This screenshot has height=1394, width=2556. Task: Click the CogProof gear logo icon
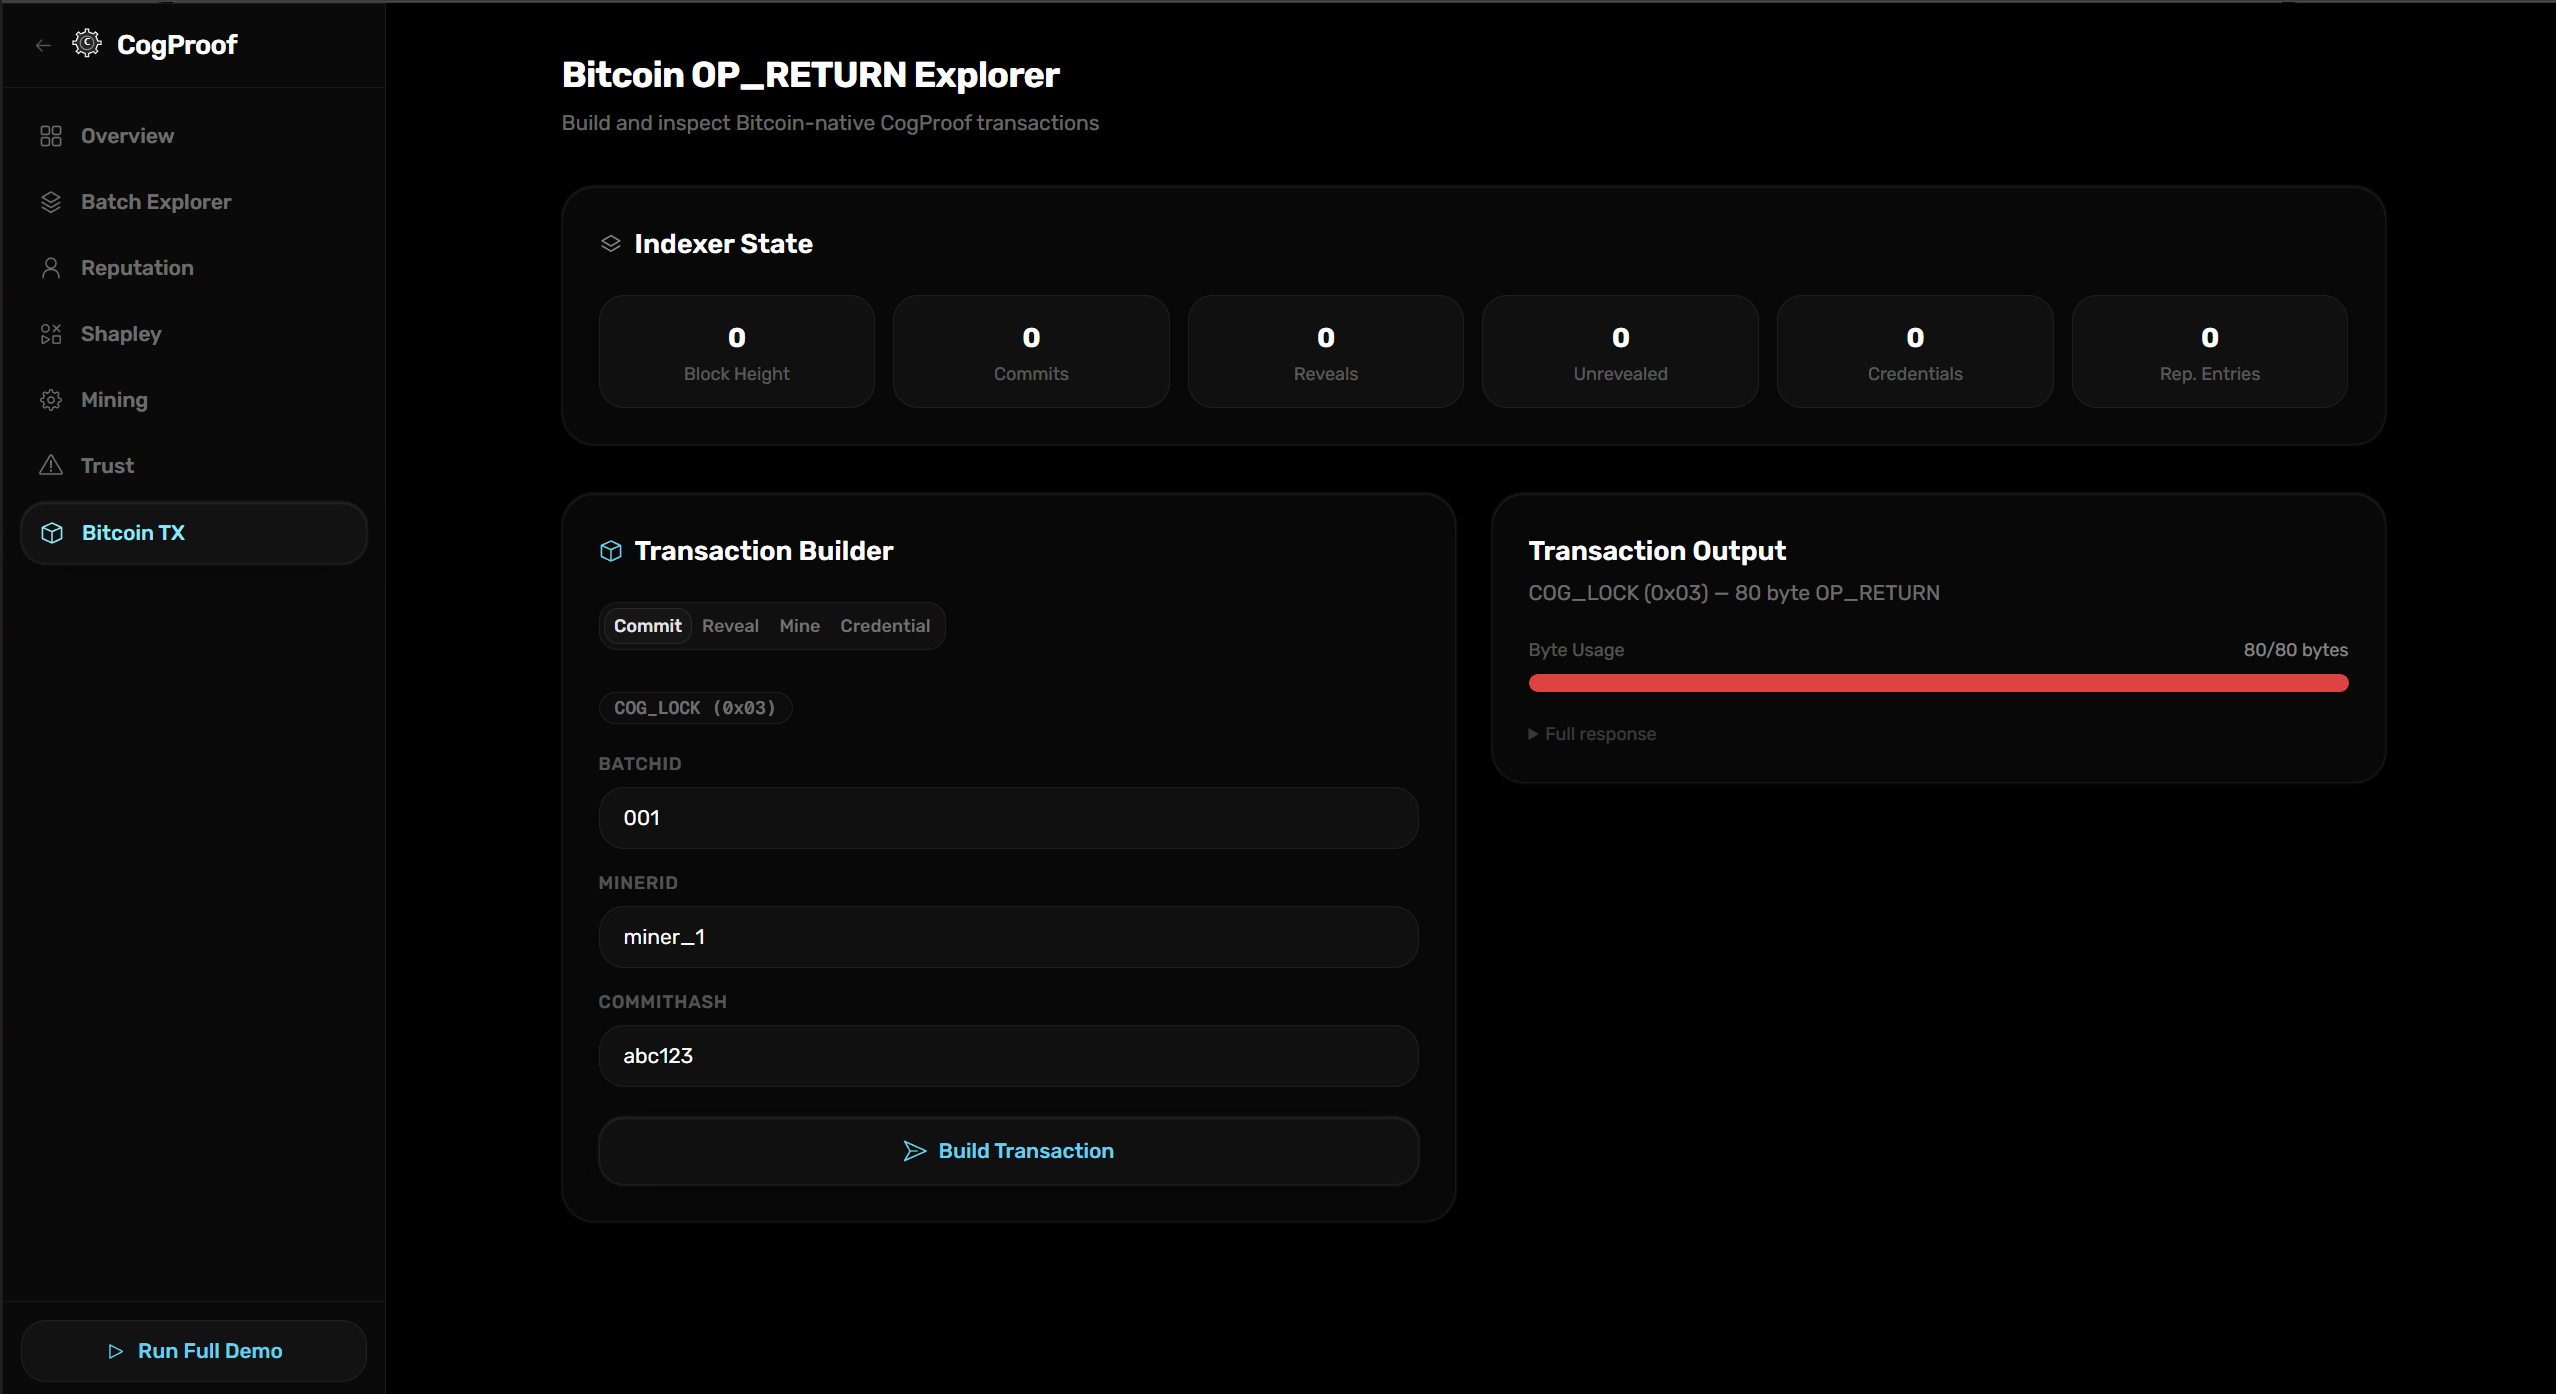[x=87, y=43]
